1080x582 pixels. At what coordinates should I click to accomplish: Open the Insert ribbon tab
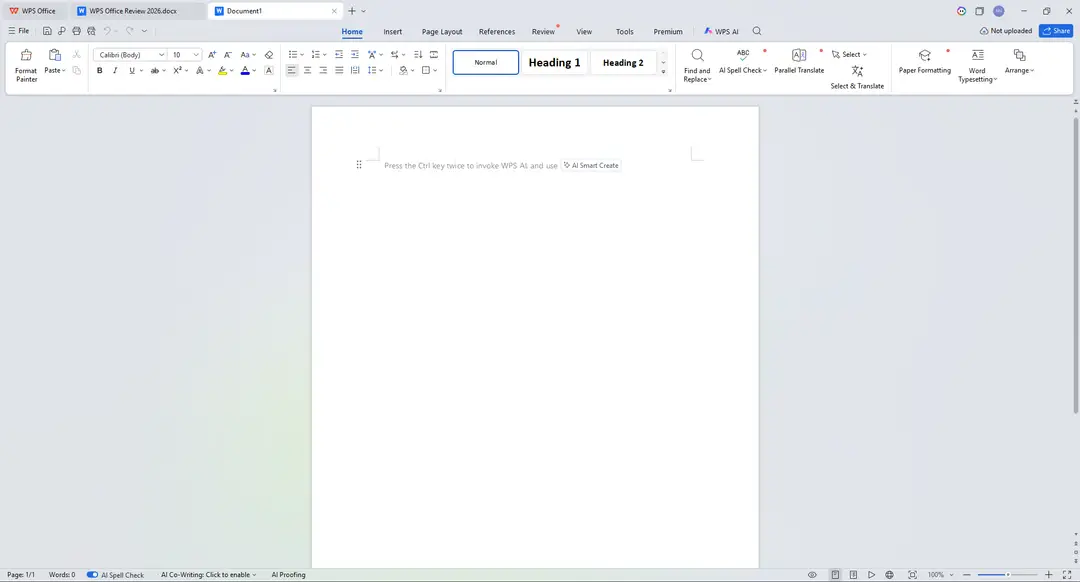click(x=393, y=32)
